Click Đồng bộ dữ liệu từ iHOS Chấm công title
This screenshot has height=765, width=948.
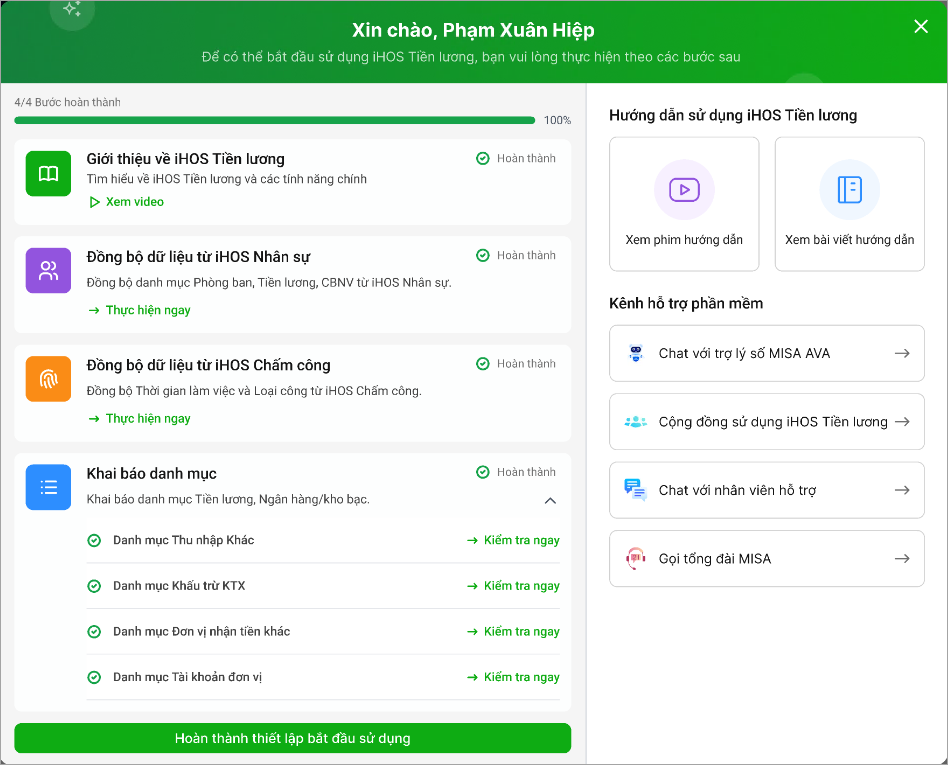pyautogui.click(x=209, y=365)
